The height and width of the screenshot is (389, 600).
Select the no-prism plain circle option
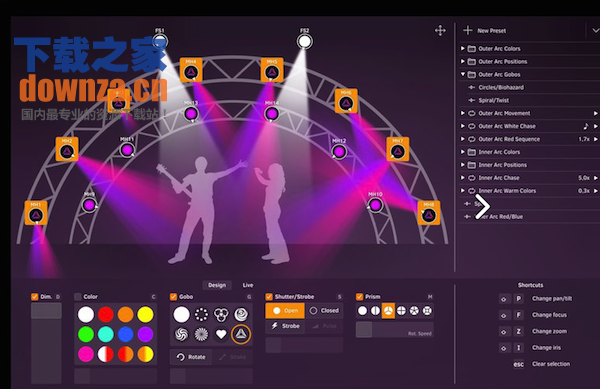coord(362,311)
